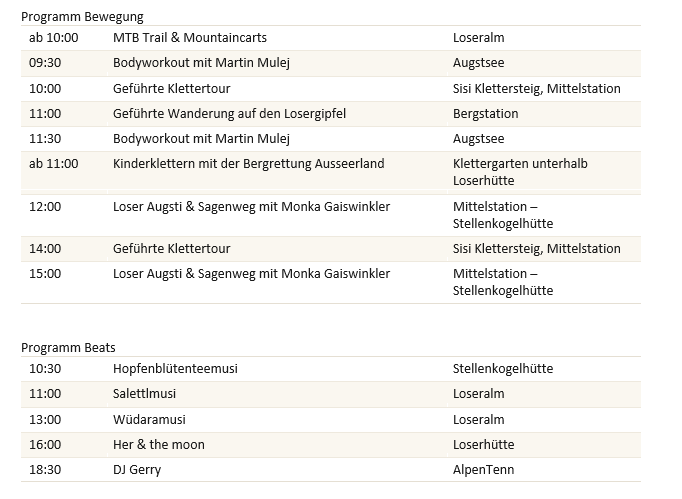Select the Her & the moon row
Viewport: 682px width, 499px height.
coord(331,445)
